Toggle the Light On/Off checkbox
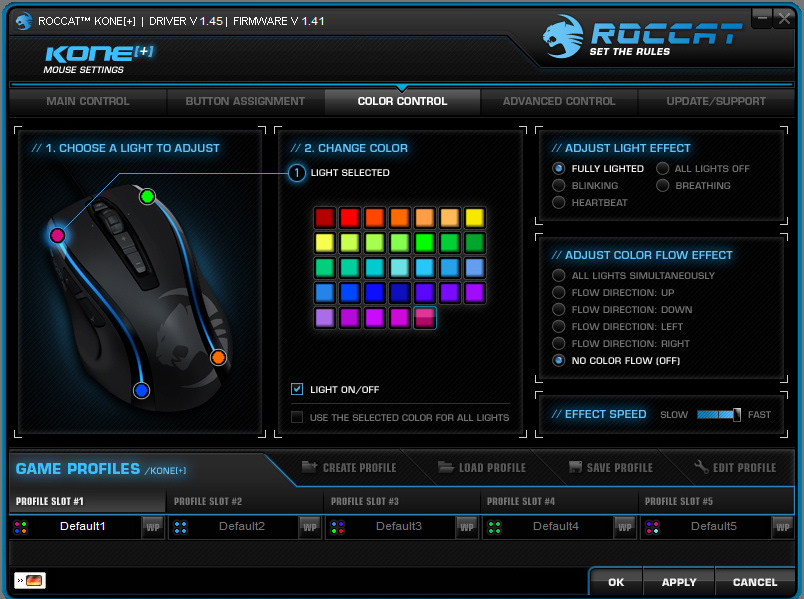The width and height of the screenshot is (804, 599). [x=297, y=389]
